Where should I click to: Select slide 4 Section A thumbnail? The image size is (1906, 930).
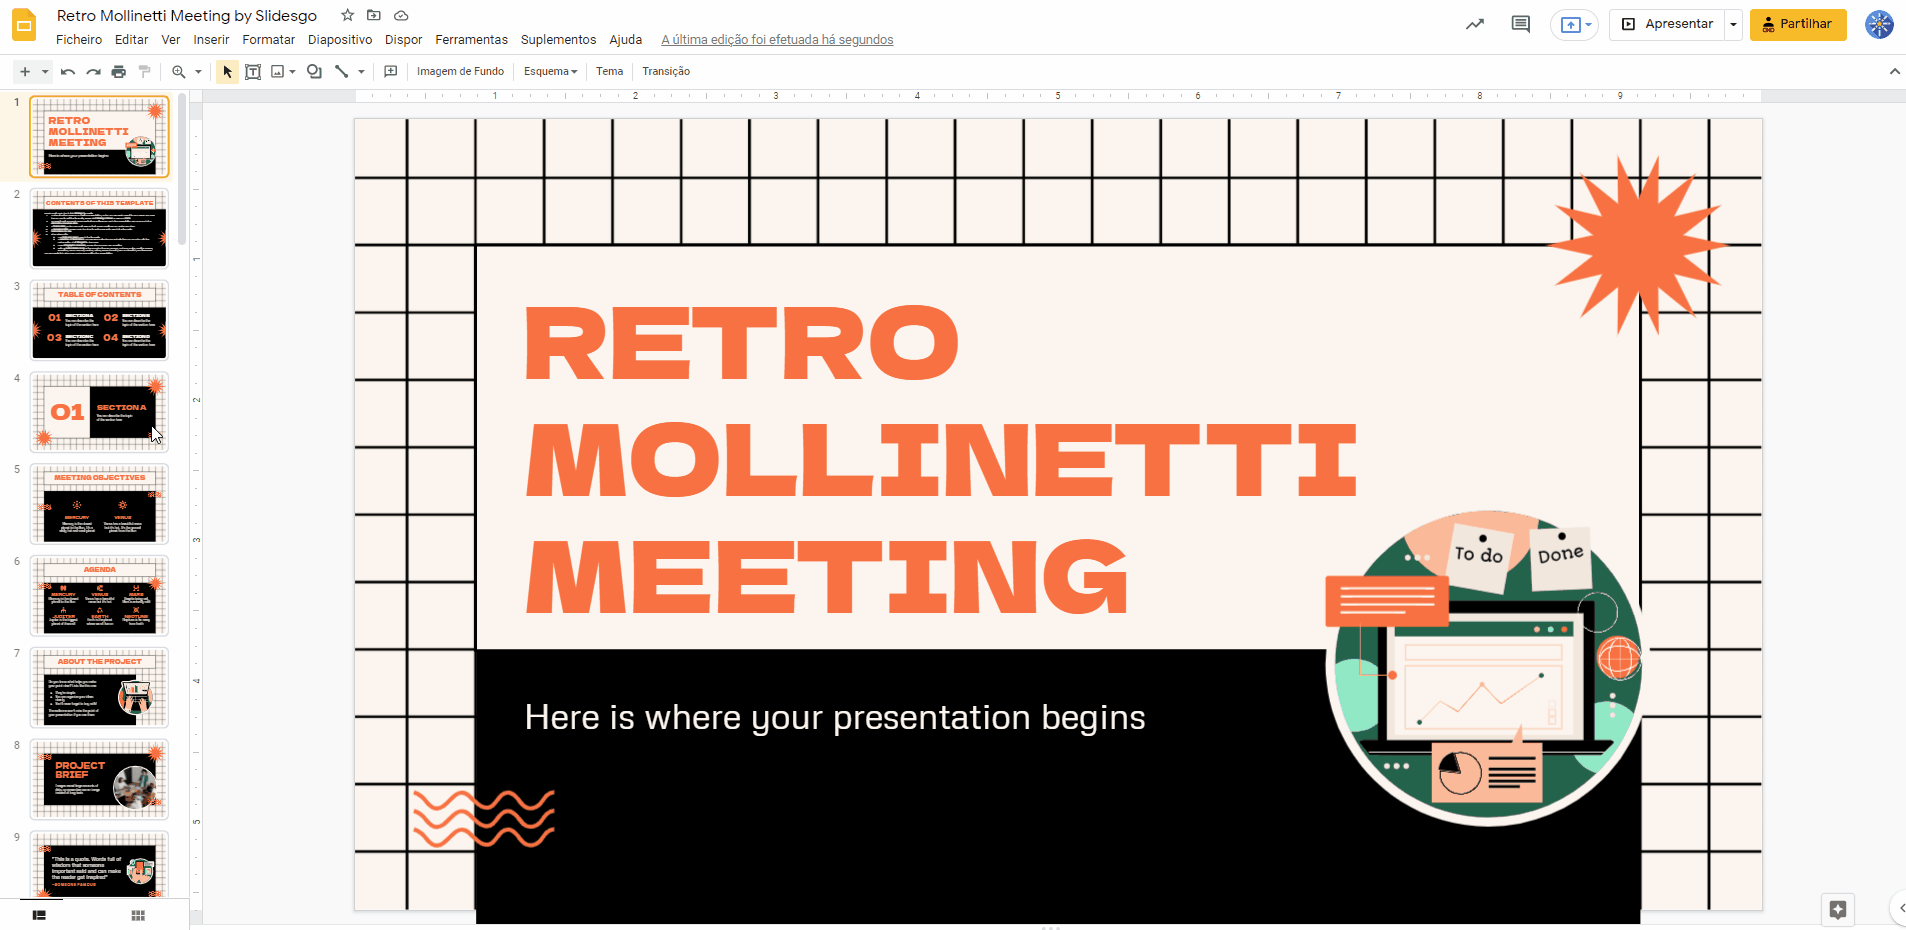(99, 412)
